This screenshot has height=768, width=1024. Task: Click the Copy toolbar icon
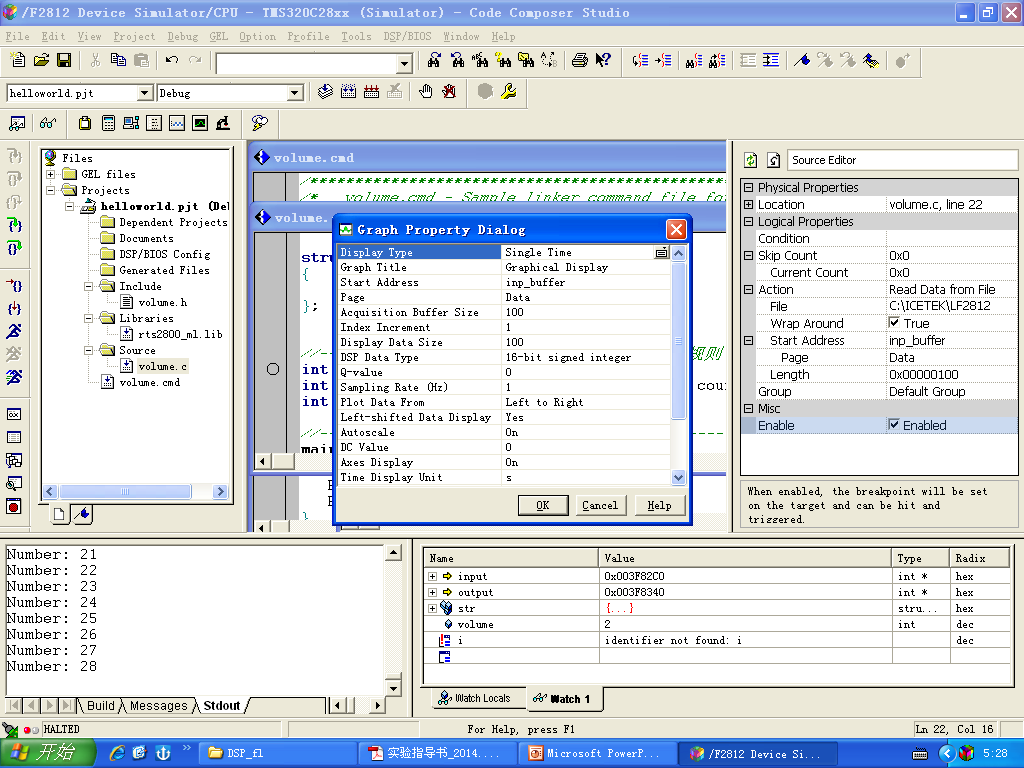coord(118,61)
